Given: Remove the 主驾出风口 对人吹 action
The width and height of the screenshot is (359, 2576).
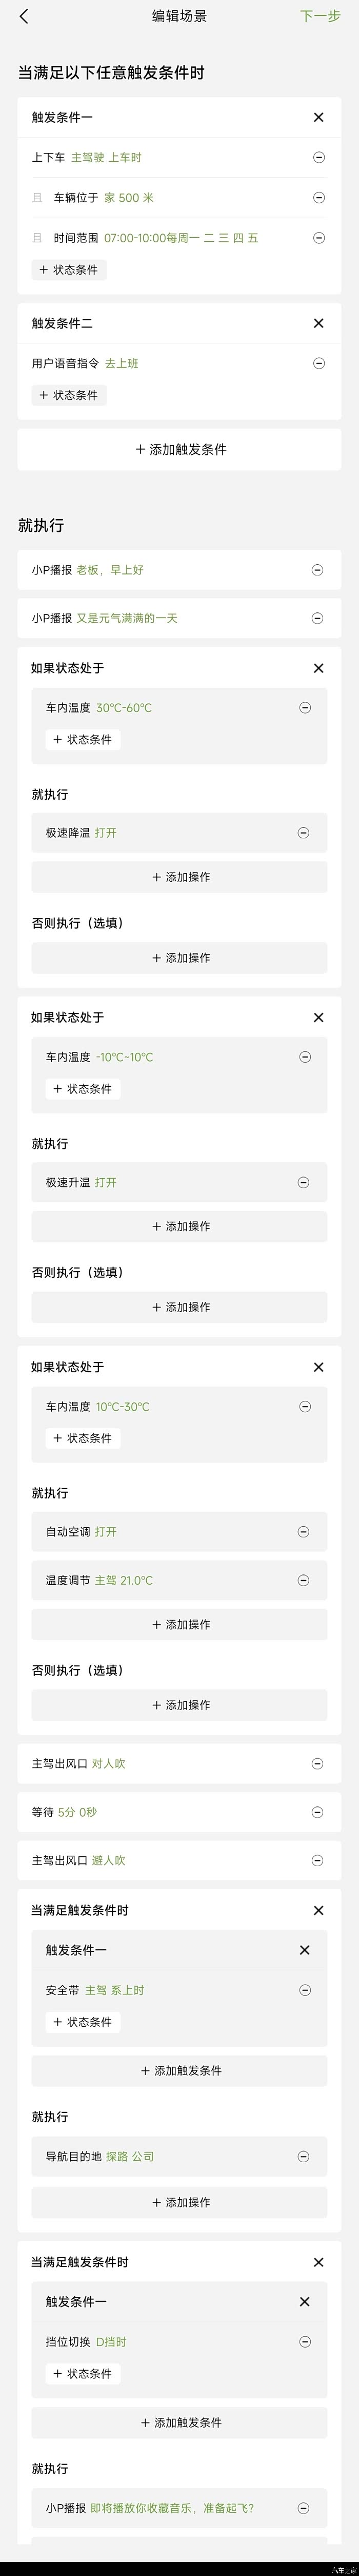Looking at the screenshot, I should (x=317, y=1764).
